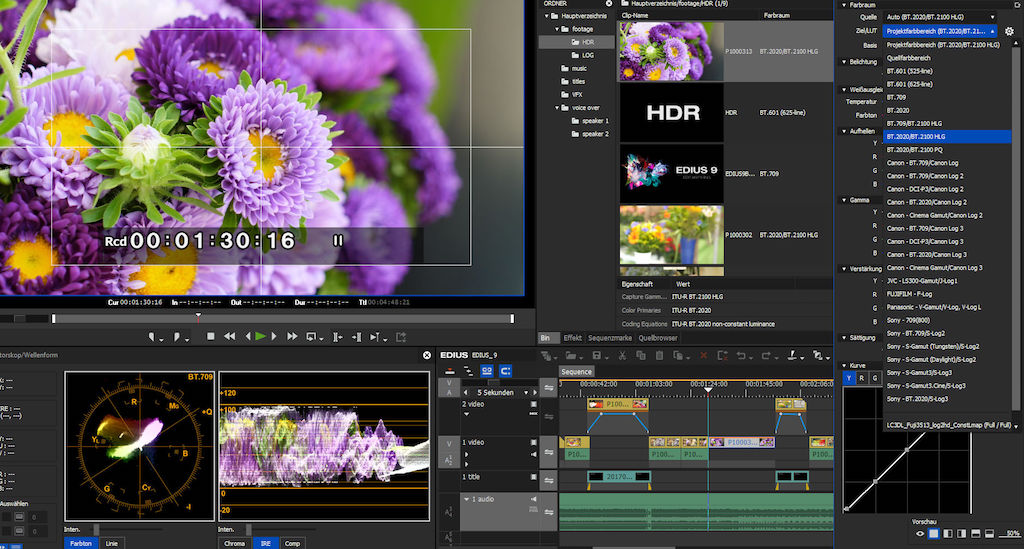Collapse the Gamma section
This screenshot has width=1024, height=549.
pos(844,200)
